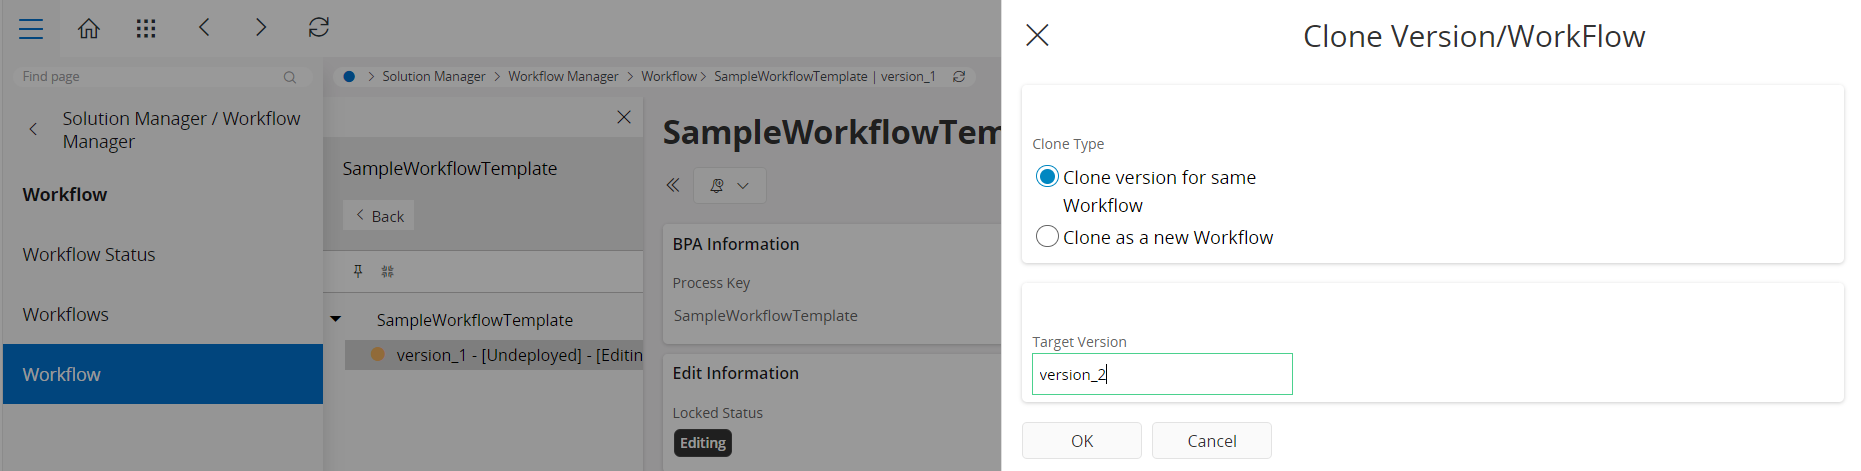Select Workflows in the sidebar menu
Viewport: 1861px width, 471px height.
point(66,314)
